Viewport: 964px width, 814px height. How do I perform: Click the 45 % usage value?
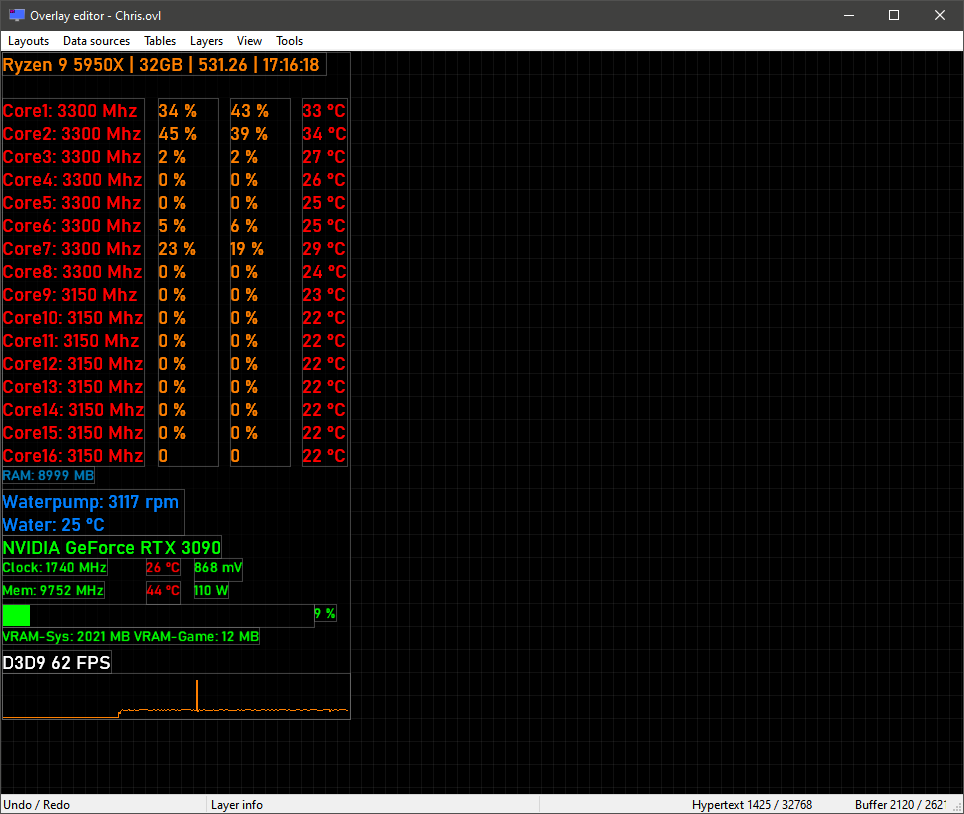click(177, 133)
